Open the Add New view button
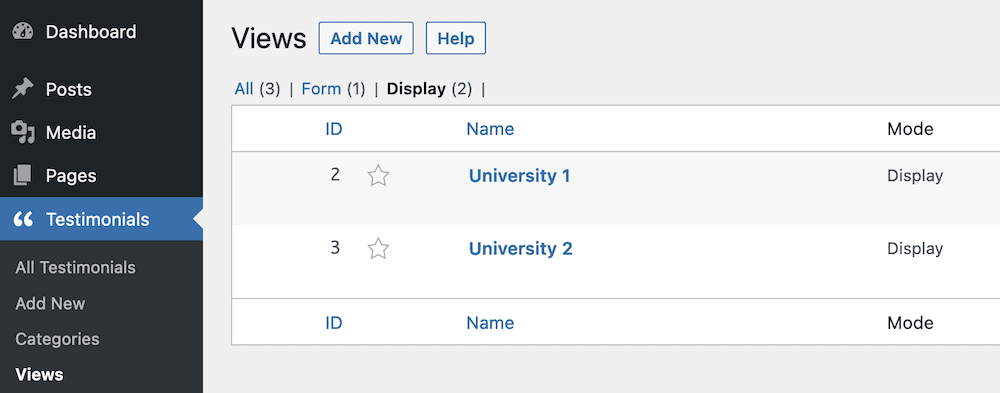Viewport: 1000px width, 393px height. [366, 38]
